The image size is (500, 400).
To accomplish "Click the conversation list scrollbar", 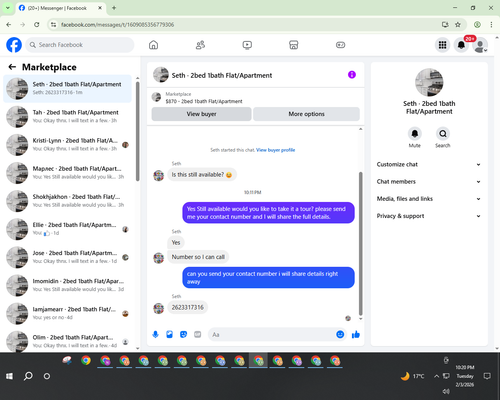I will [137, 131].
